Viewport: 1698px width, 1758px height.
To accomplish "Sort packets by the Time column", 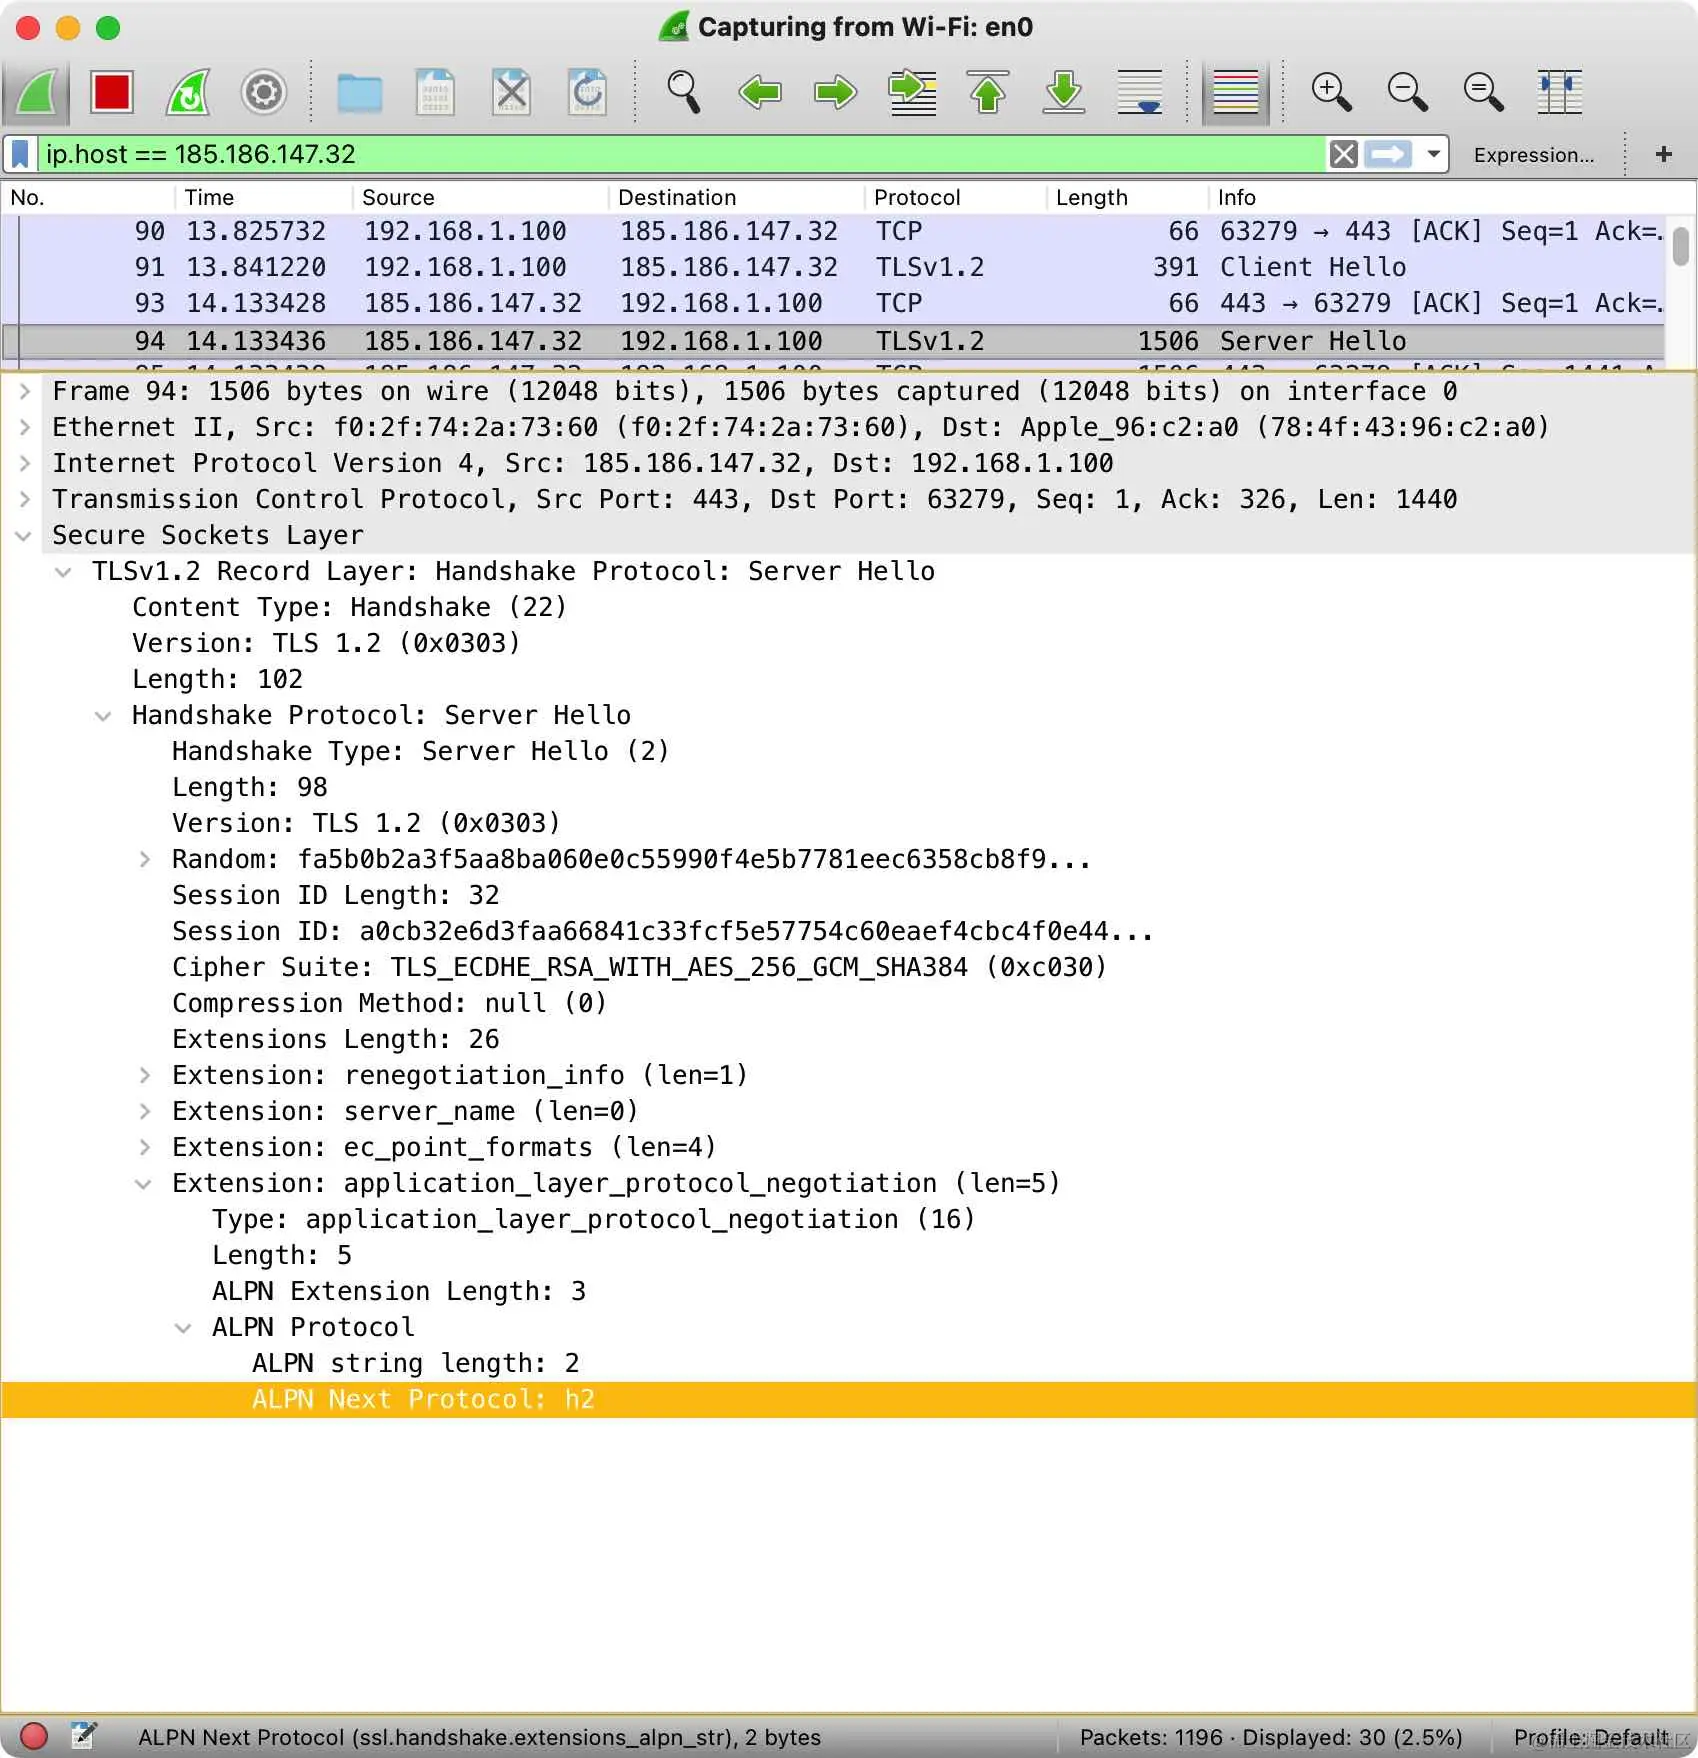I will click(264, 197).
